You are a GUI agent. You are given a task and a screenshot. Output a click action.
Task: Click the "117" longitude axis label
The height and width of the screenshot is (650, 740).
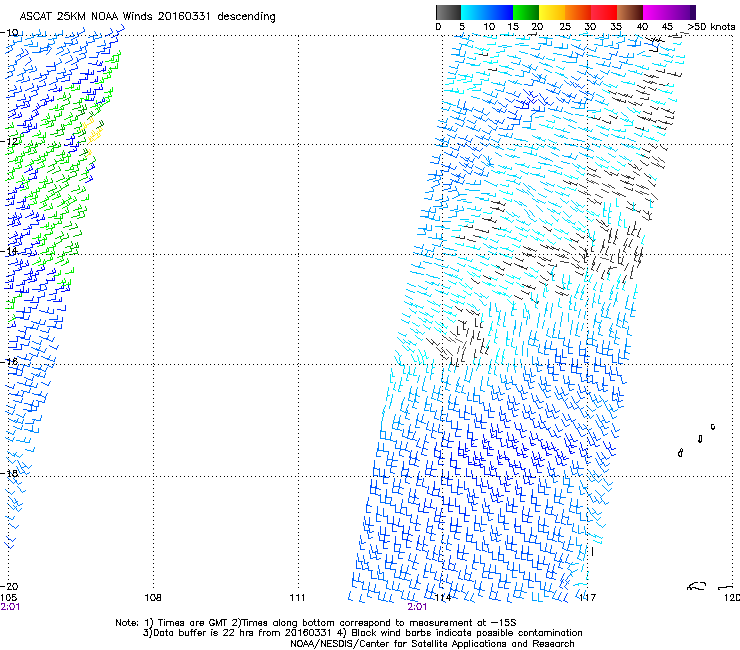pyautogui.click(x=587, y=597)
